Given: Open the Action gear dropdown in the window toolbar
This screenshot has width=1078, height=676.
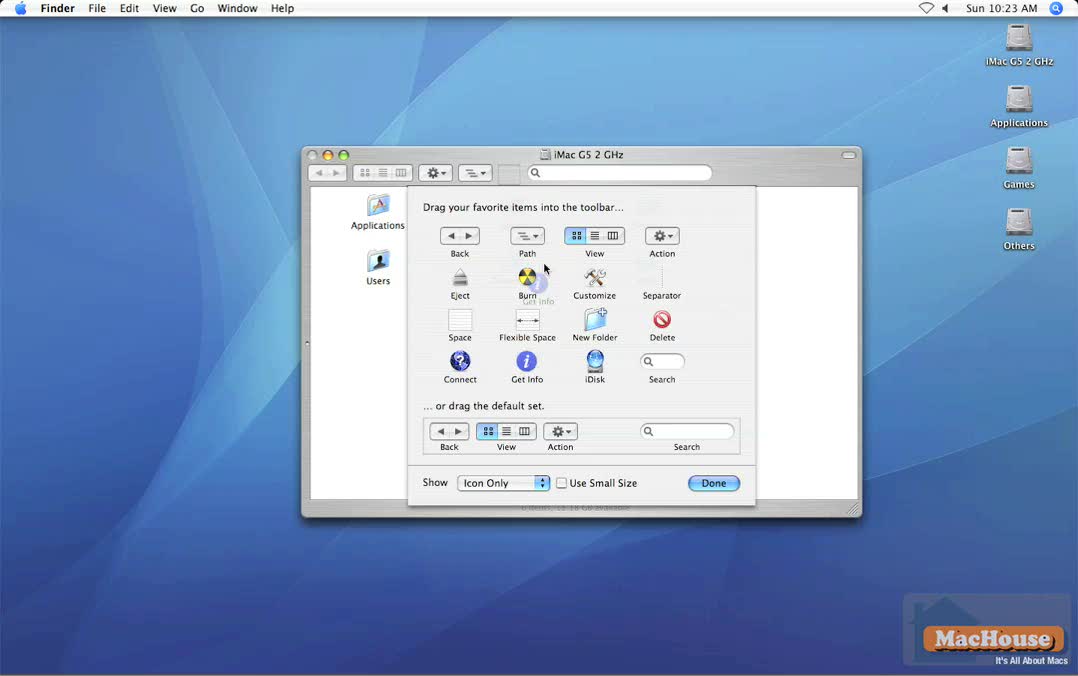Looking at the screenshot, I should pos(436,173).
